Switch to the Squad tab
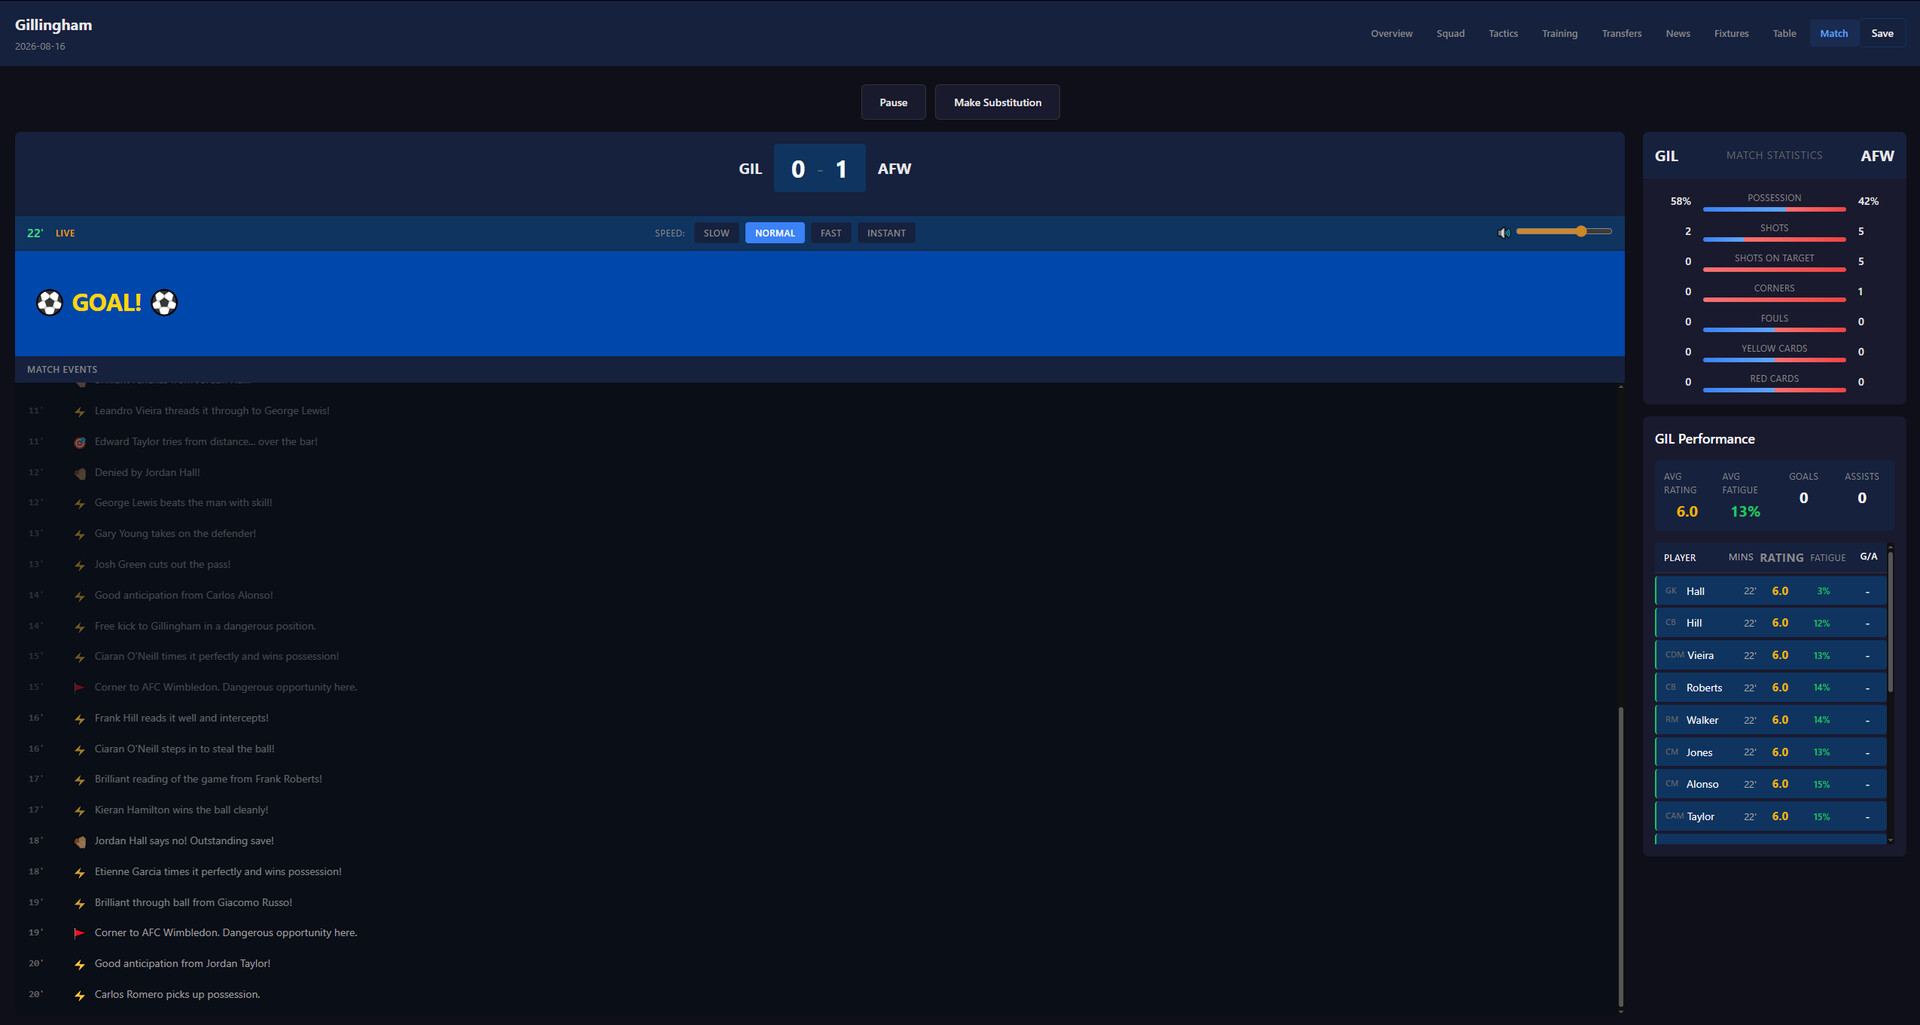Image resolution: width=1920 pixels, height=1025 pixels. 1450,33
